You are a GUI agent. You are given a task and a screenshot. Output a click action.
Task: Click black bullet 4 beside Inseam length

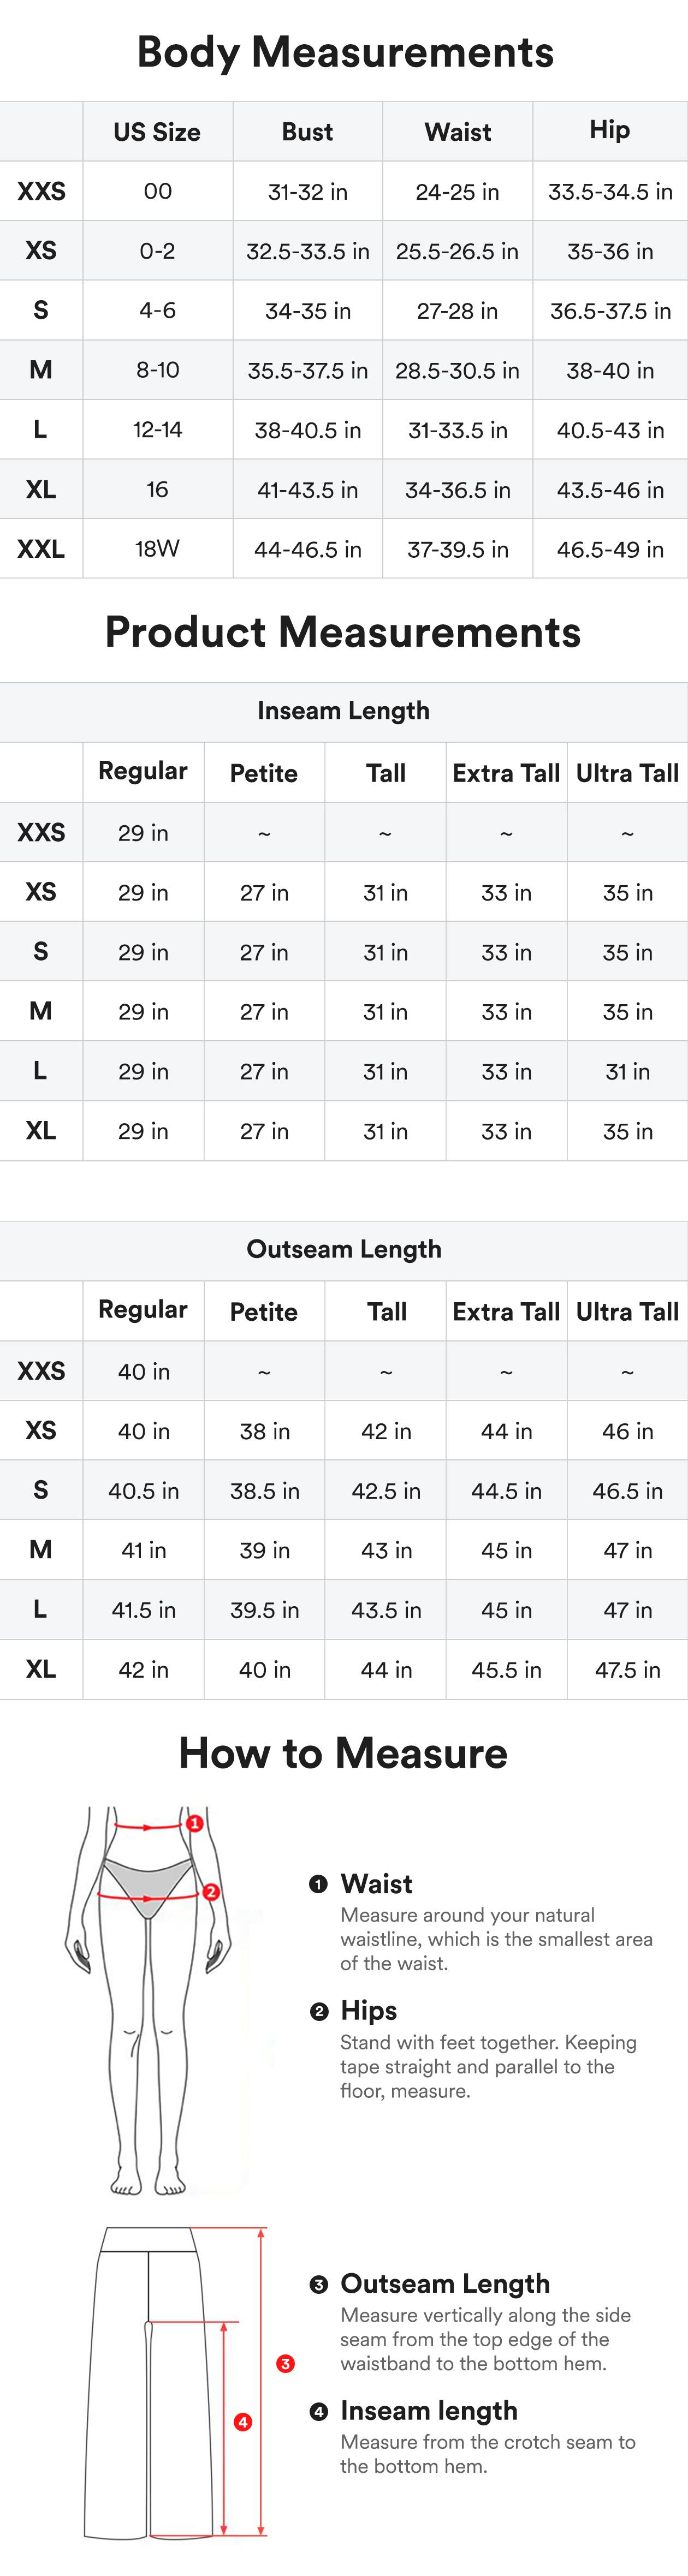coord(319,2411)
